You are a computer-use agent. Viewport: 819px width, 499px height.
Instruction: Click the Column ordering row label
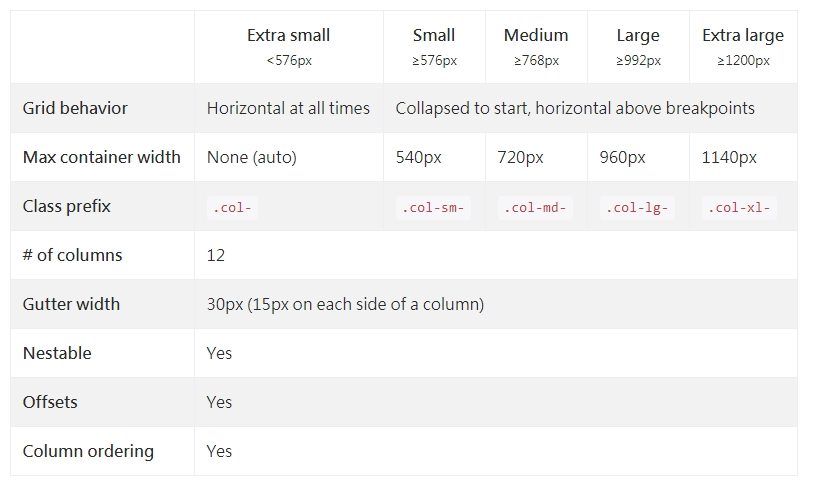[88, 451]
